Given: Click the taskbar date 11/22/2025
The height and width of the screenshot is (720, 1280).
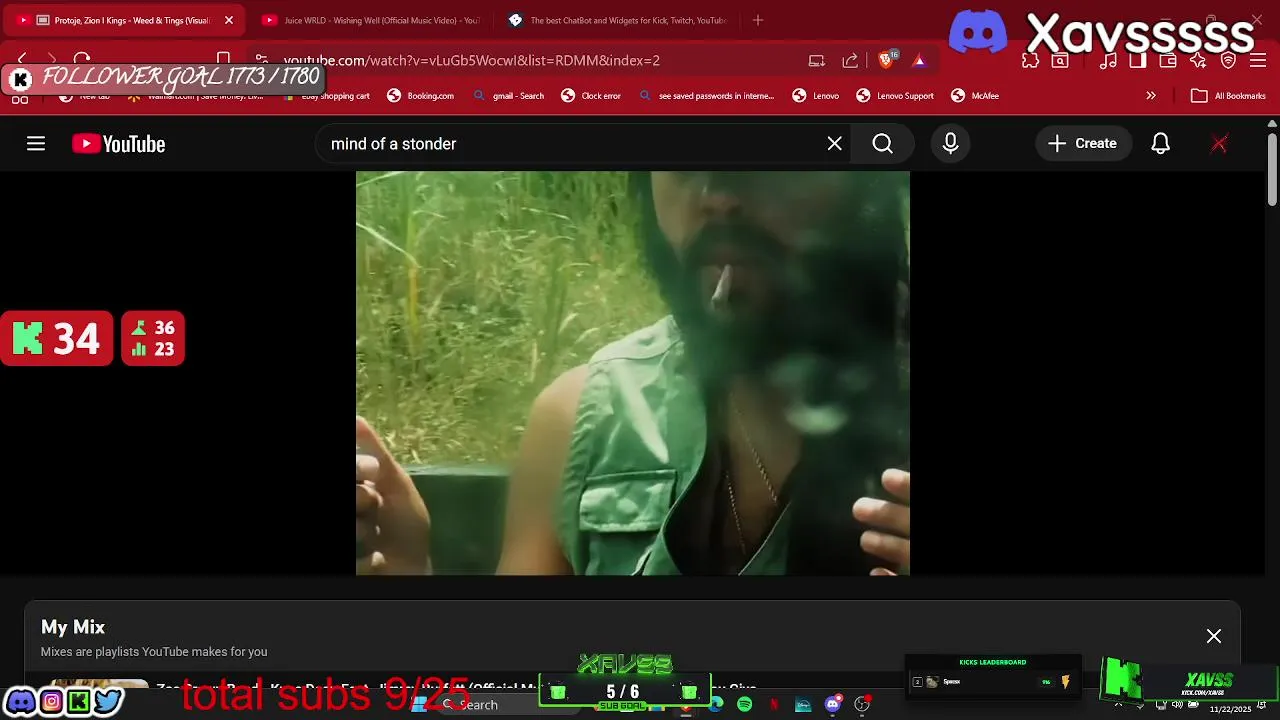Looking at the screenshot, I should (x=1230, y=709).
